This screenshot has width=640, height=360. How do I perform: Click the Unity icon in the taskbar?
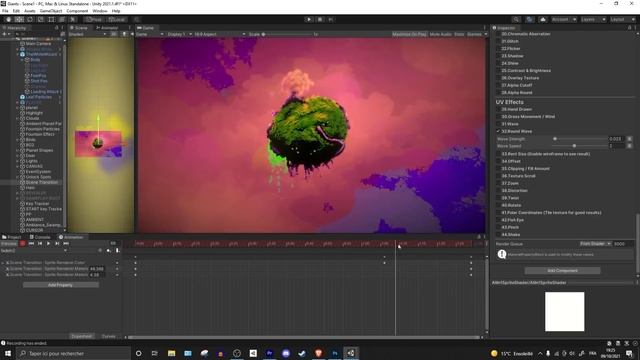pyautogui.click(x=351, y=353)
